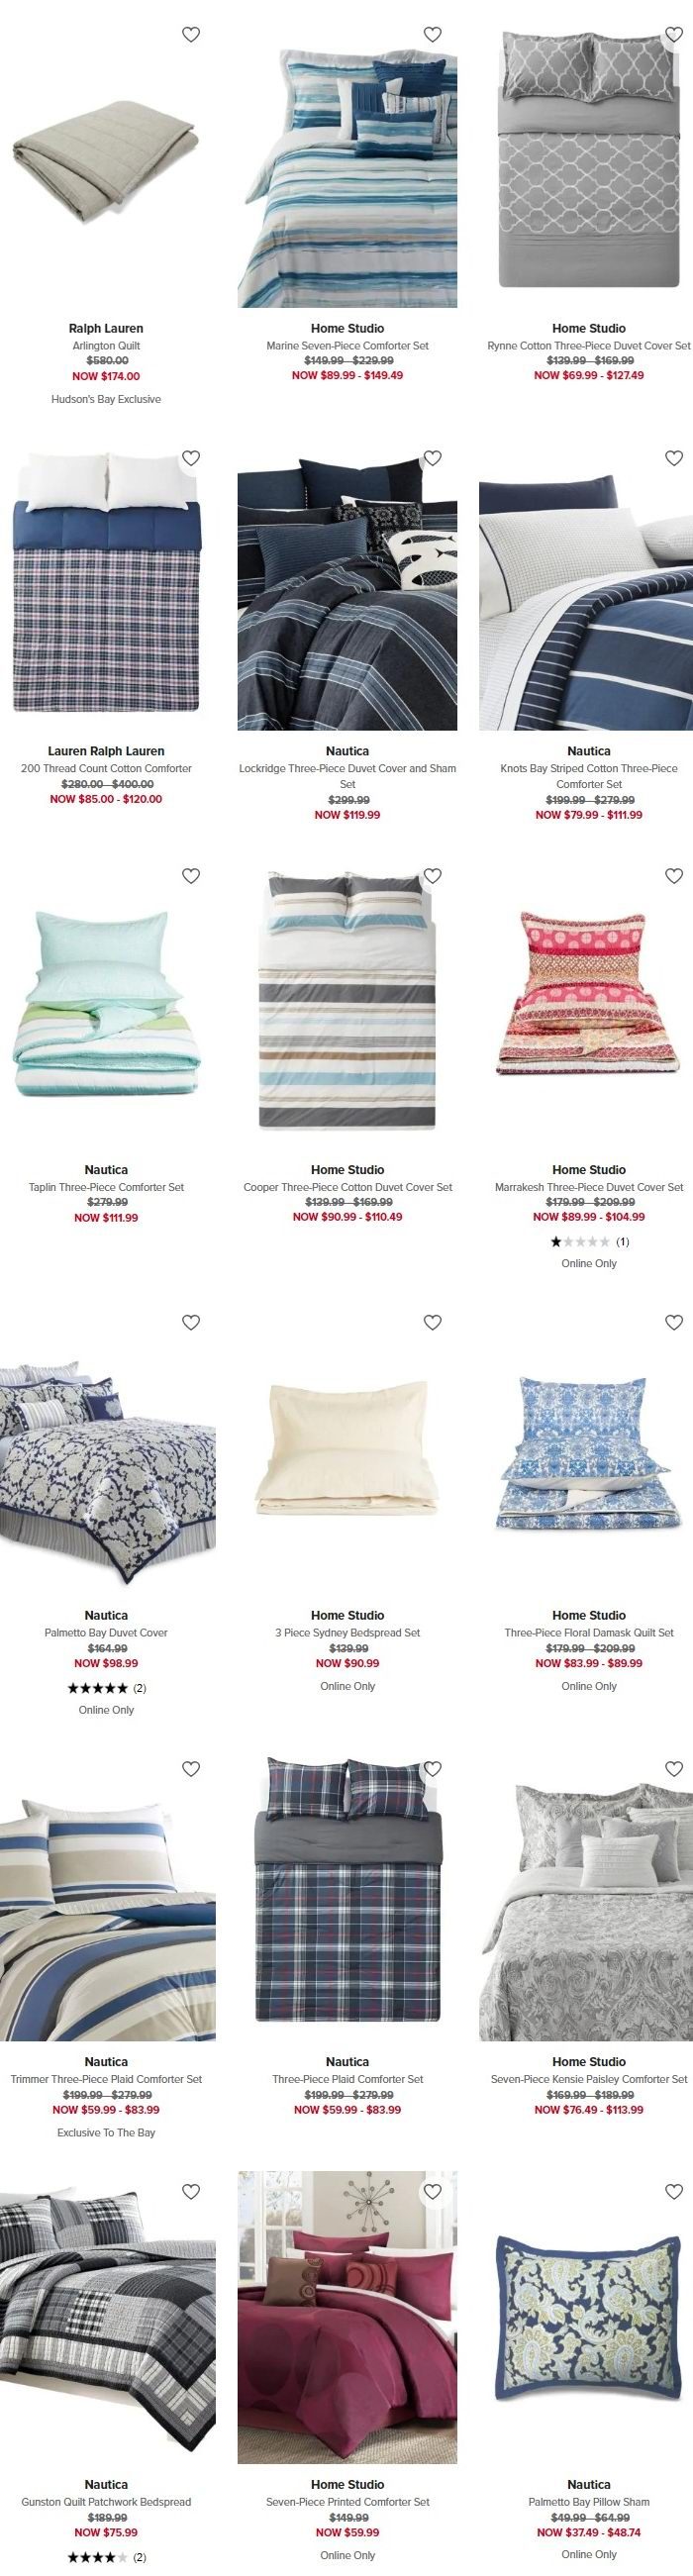
Task: Add Marine Seven-Piece Comforter Set to wishlist
Action: coord(433,34)
